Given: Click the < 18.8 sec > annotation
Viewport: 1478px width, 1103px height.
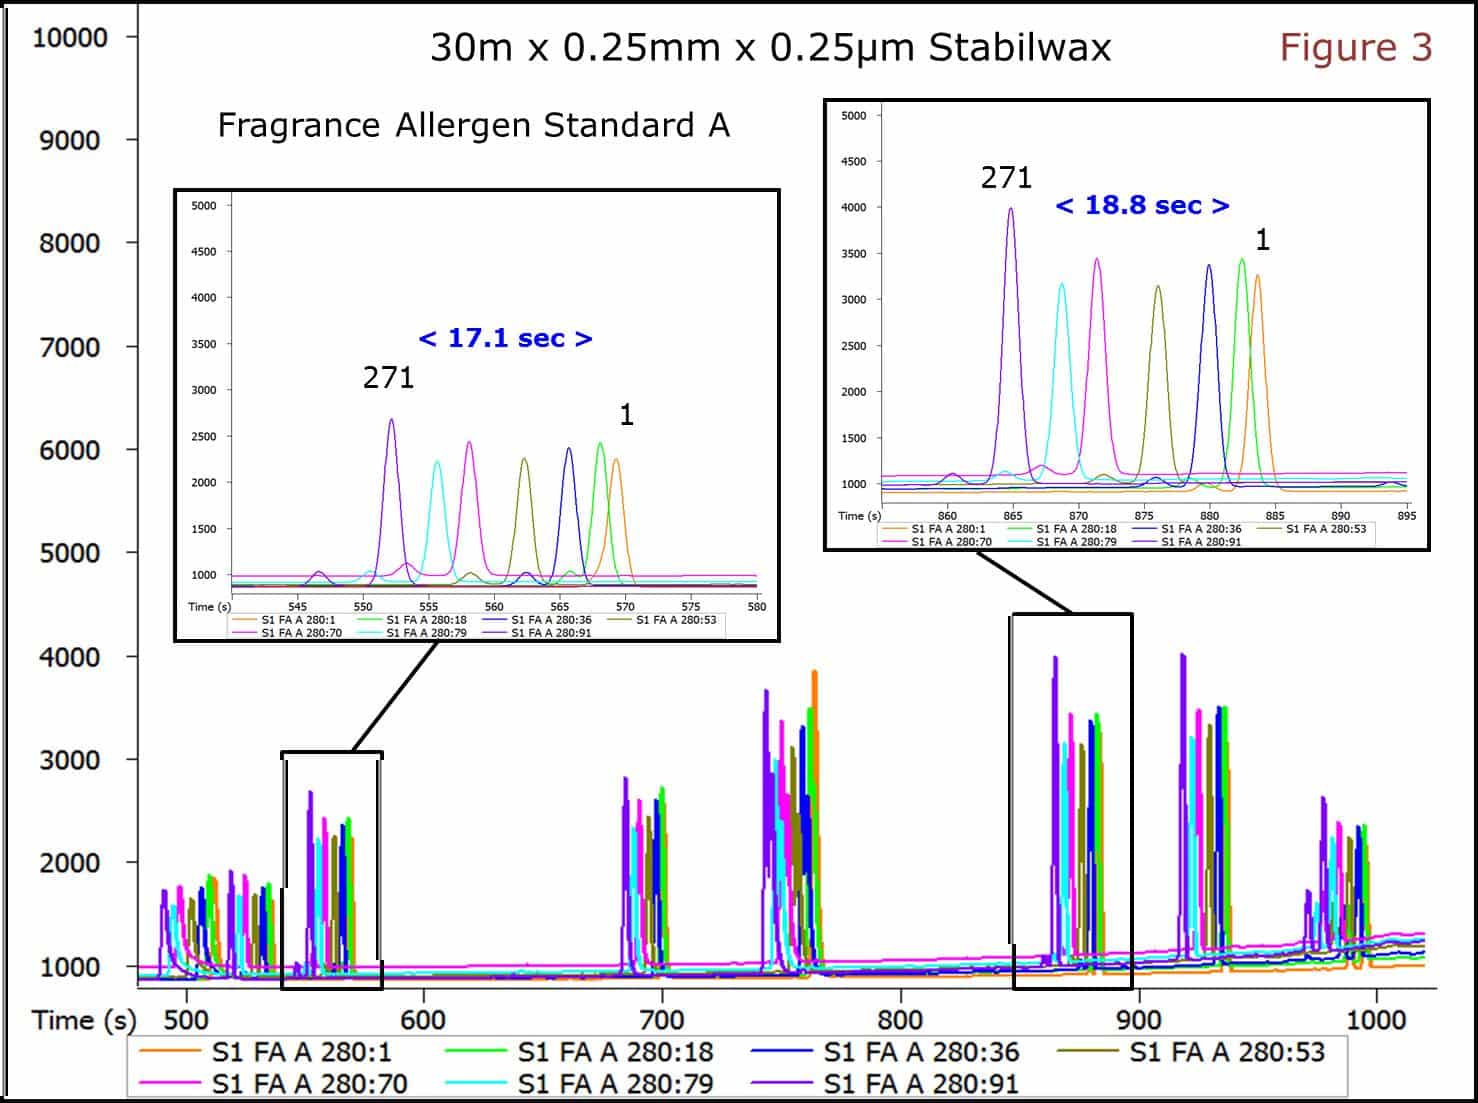Looking at the screenshot, I should (x=1141, y=206).
